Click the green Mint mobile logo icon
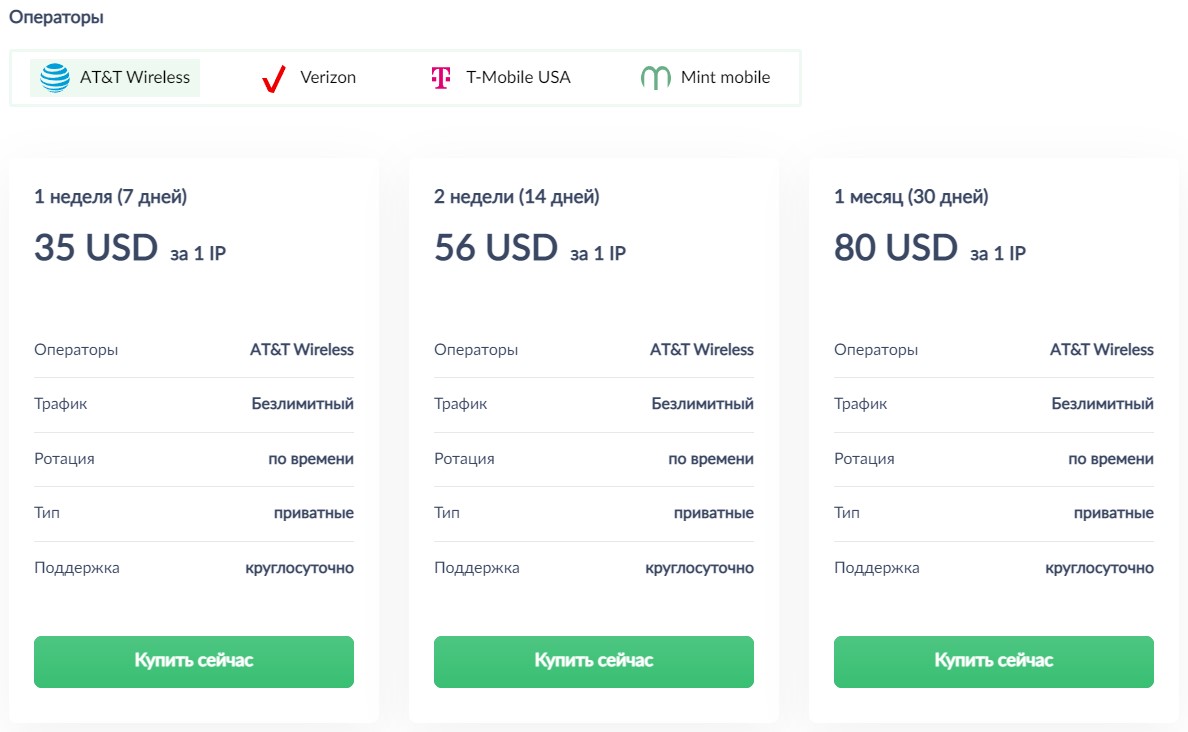 point(655,78)
